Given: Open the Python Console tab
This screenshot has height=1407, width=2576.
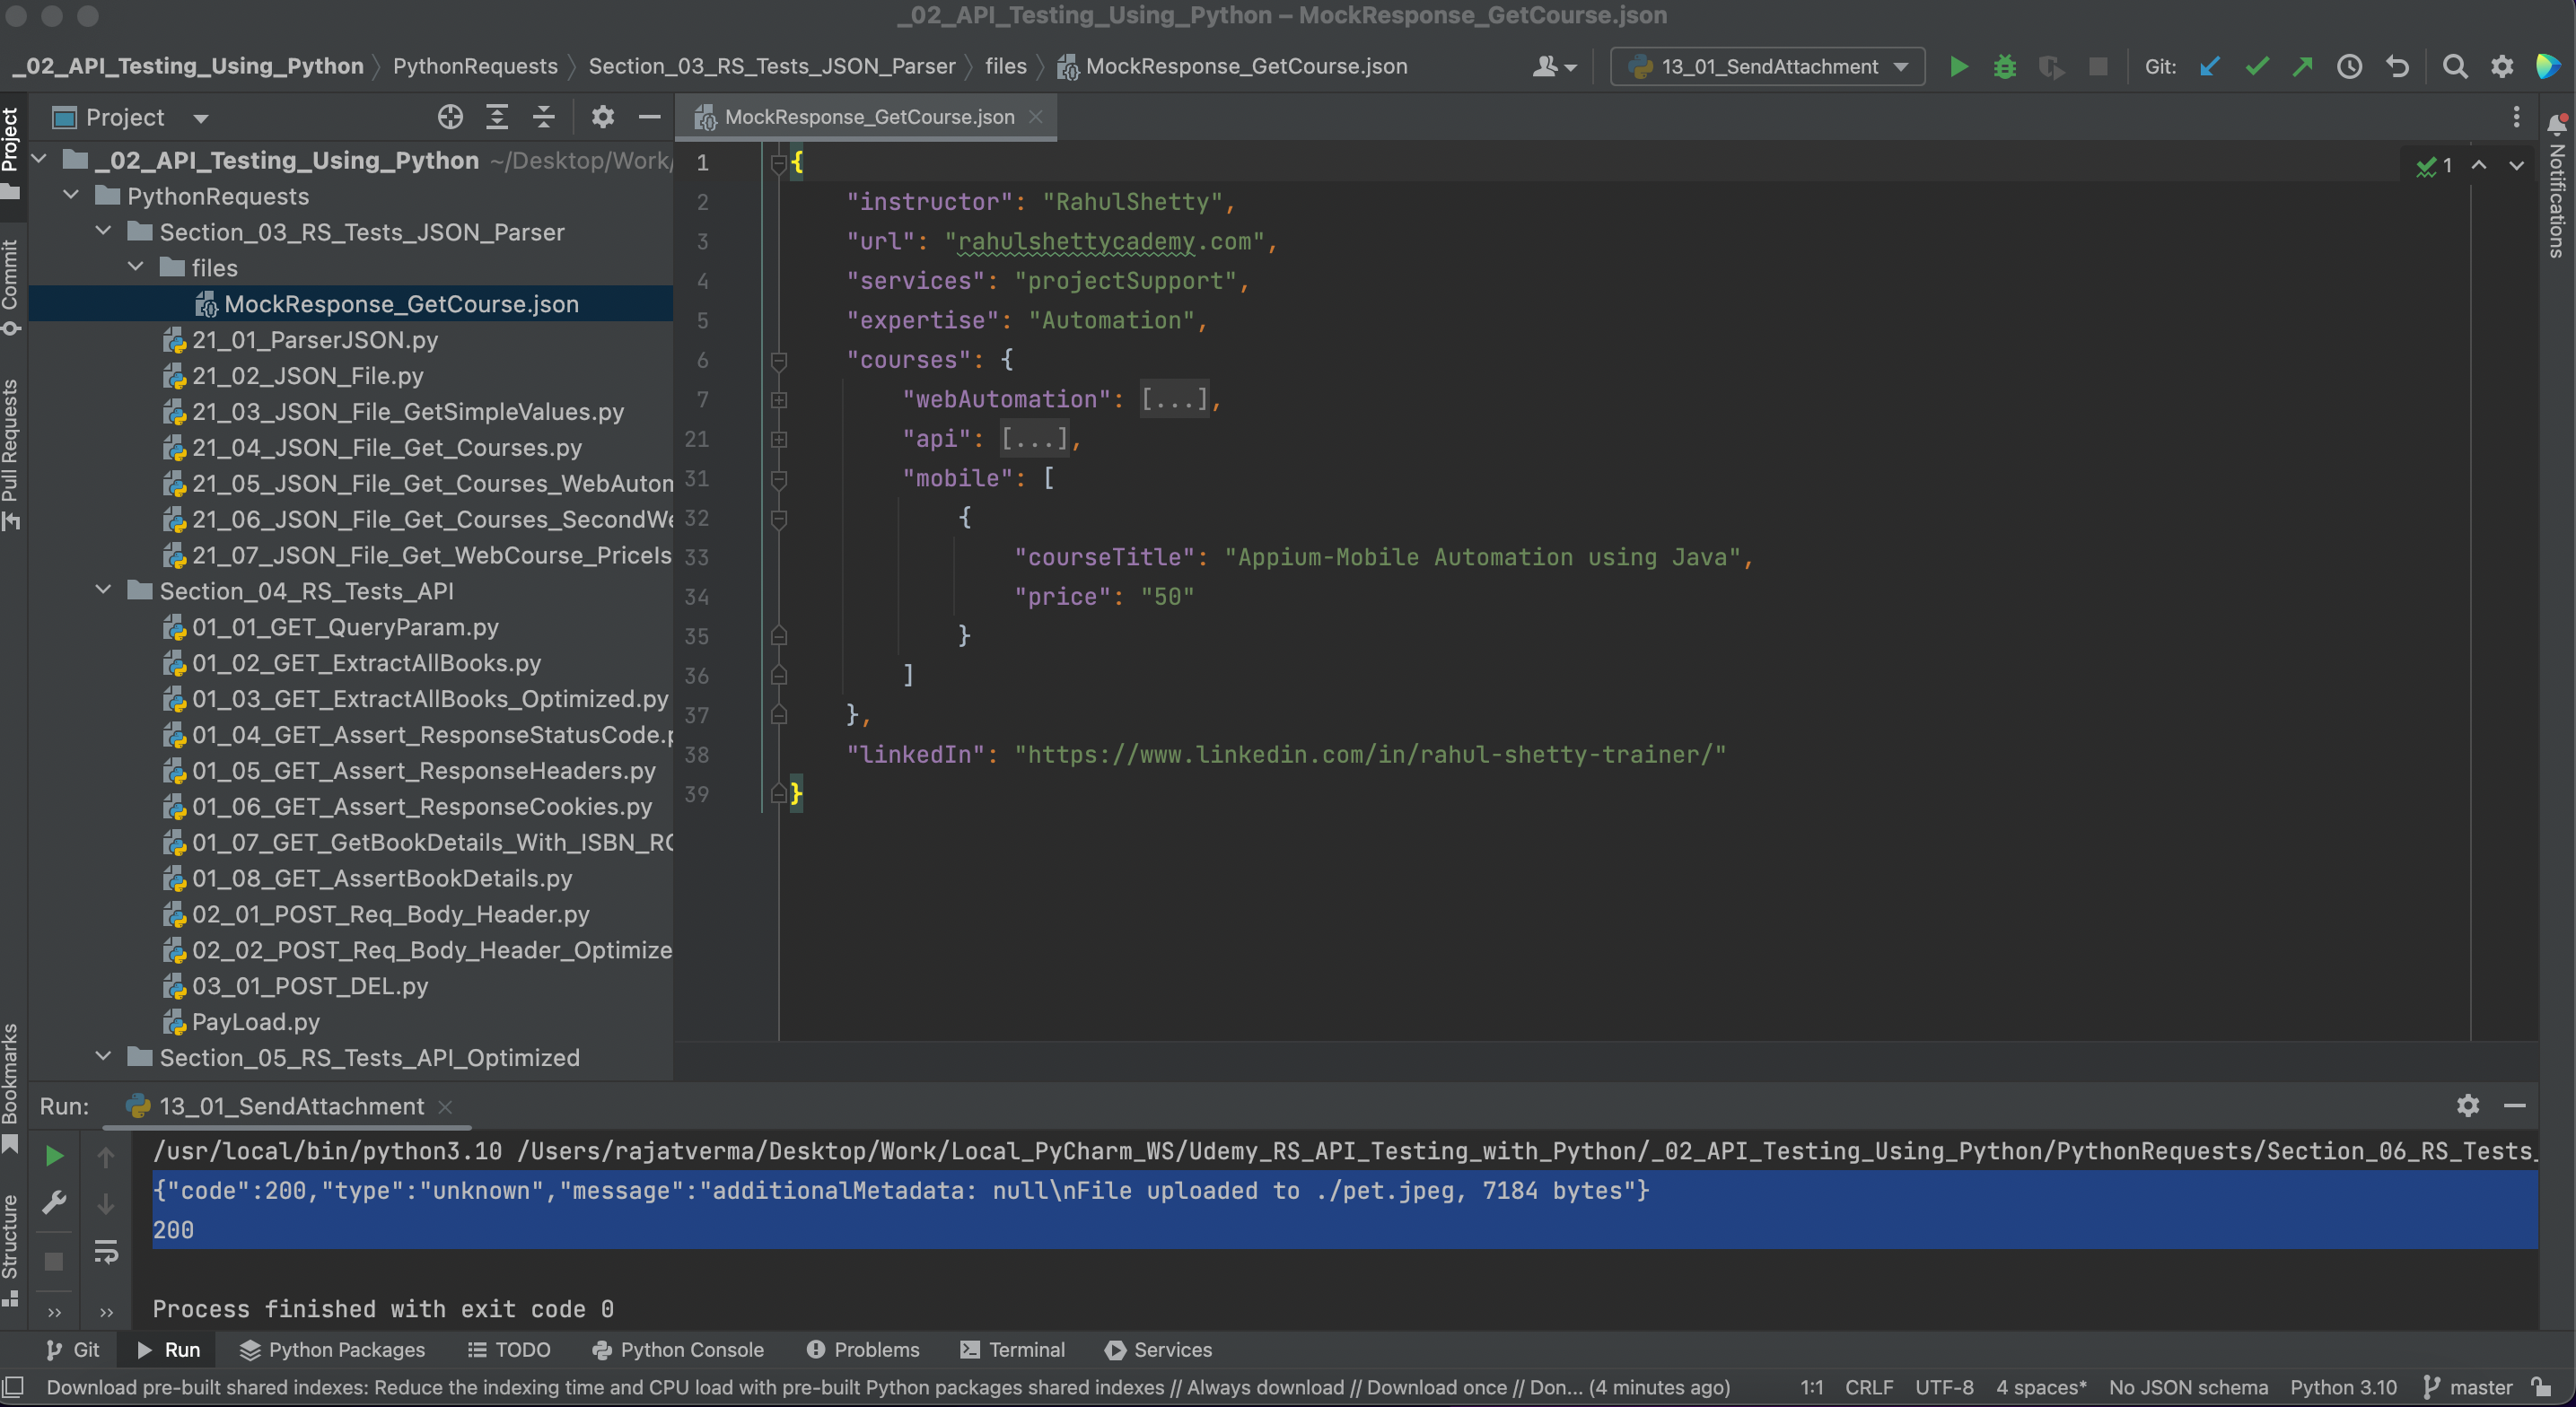Looking at the screenshot, I should click(x=678, y=1350).
